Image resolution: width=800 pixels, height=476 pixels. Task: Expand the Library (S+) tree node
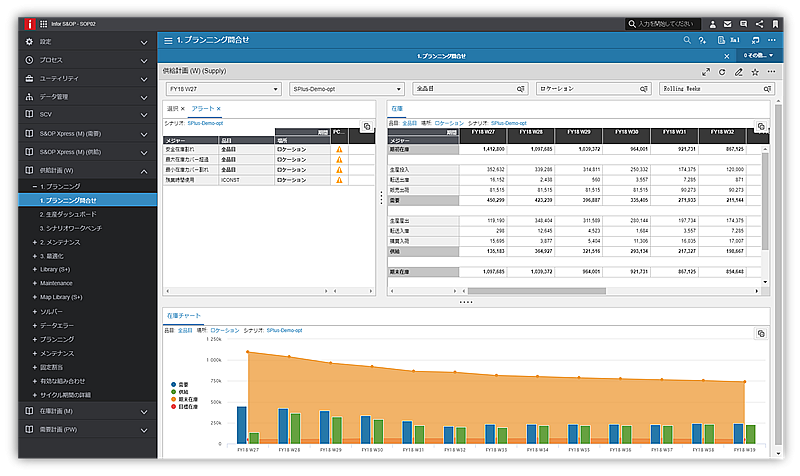tap(35, 269)
